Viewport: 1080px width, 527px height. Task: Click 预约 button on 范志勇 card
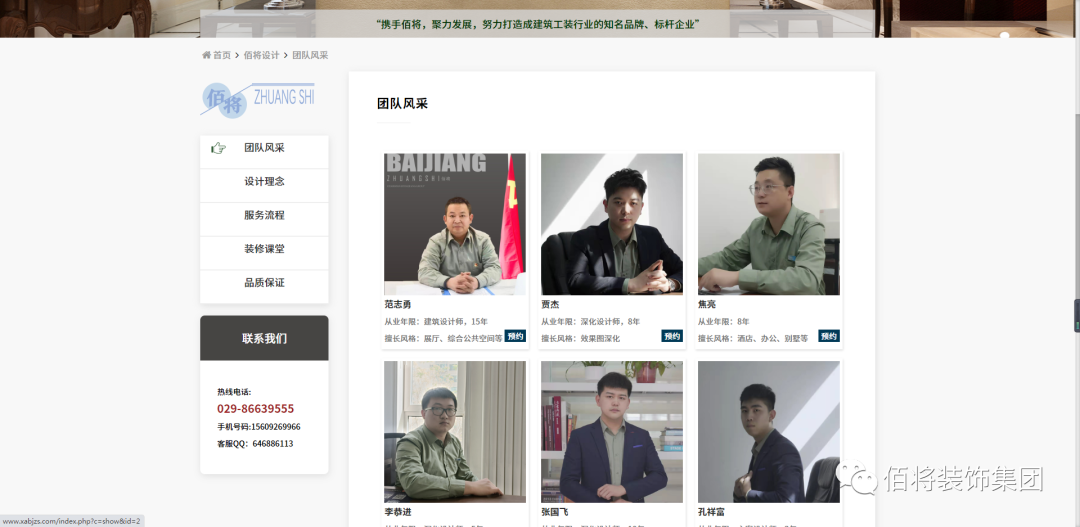(515, 336)
